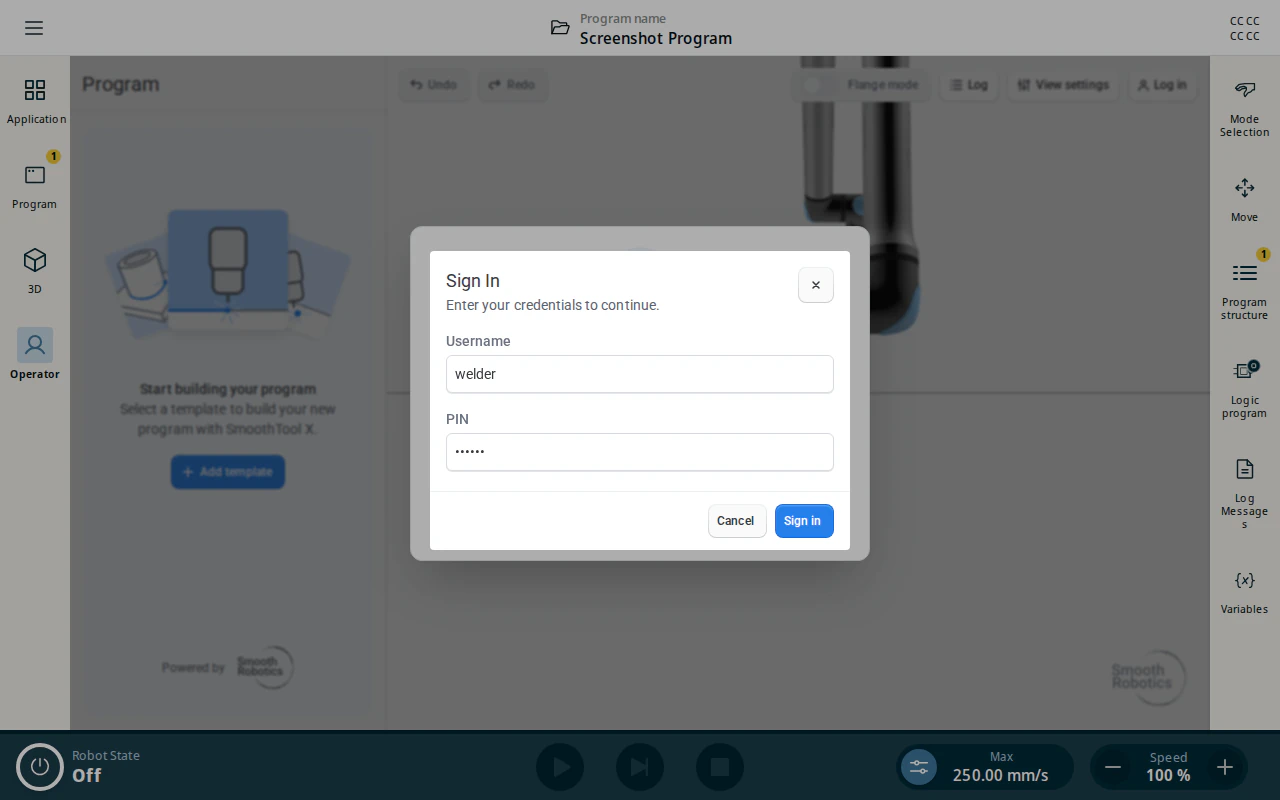
Task: View Log Messages
Action: [x=1244, y=492]
